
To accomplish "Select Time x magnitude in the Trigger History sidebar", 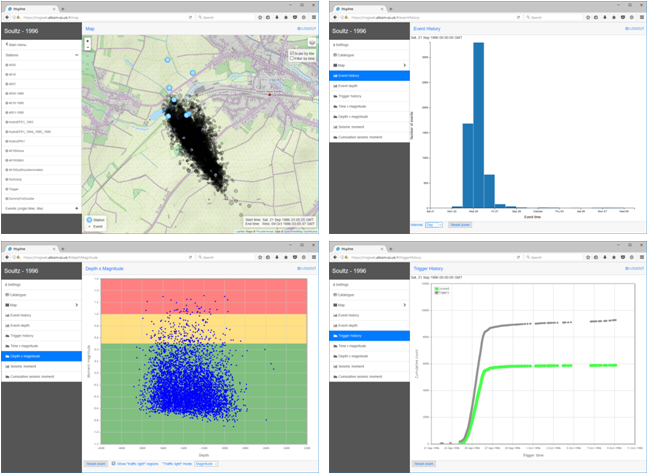I will (369, 346).
